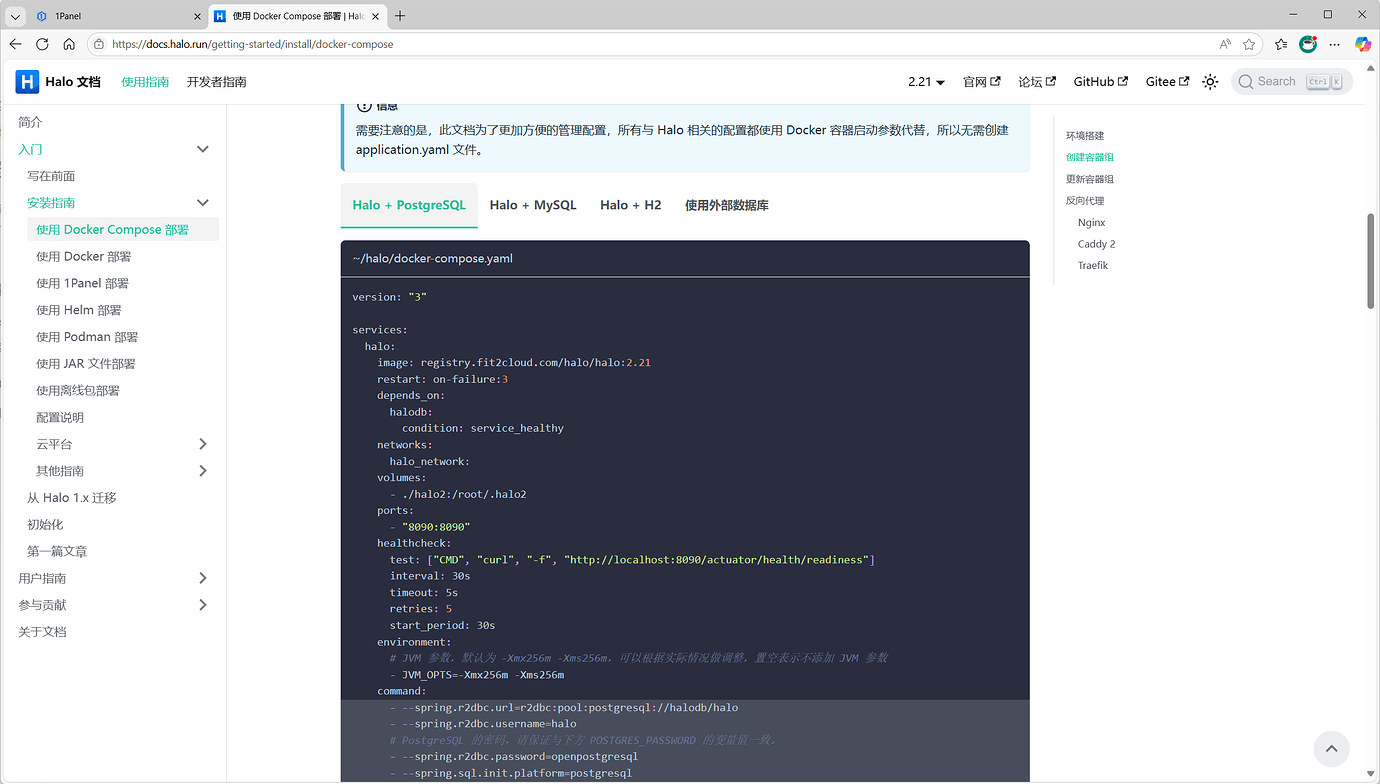This screenshot has height=784, width=1380.
Task: Navigate back with the browser back arrow
Action: tap(15, 44)
